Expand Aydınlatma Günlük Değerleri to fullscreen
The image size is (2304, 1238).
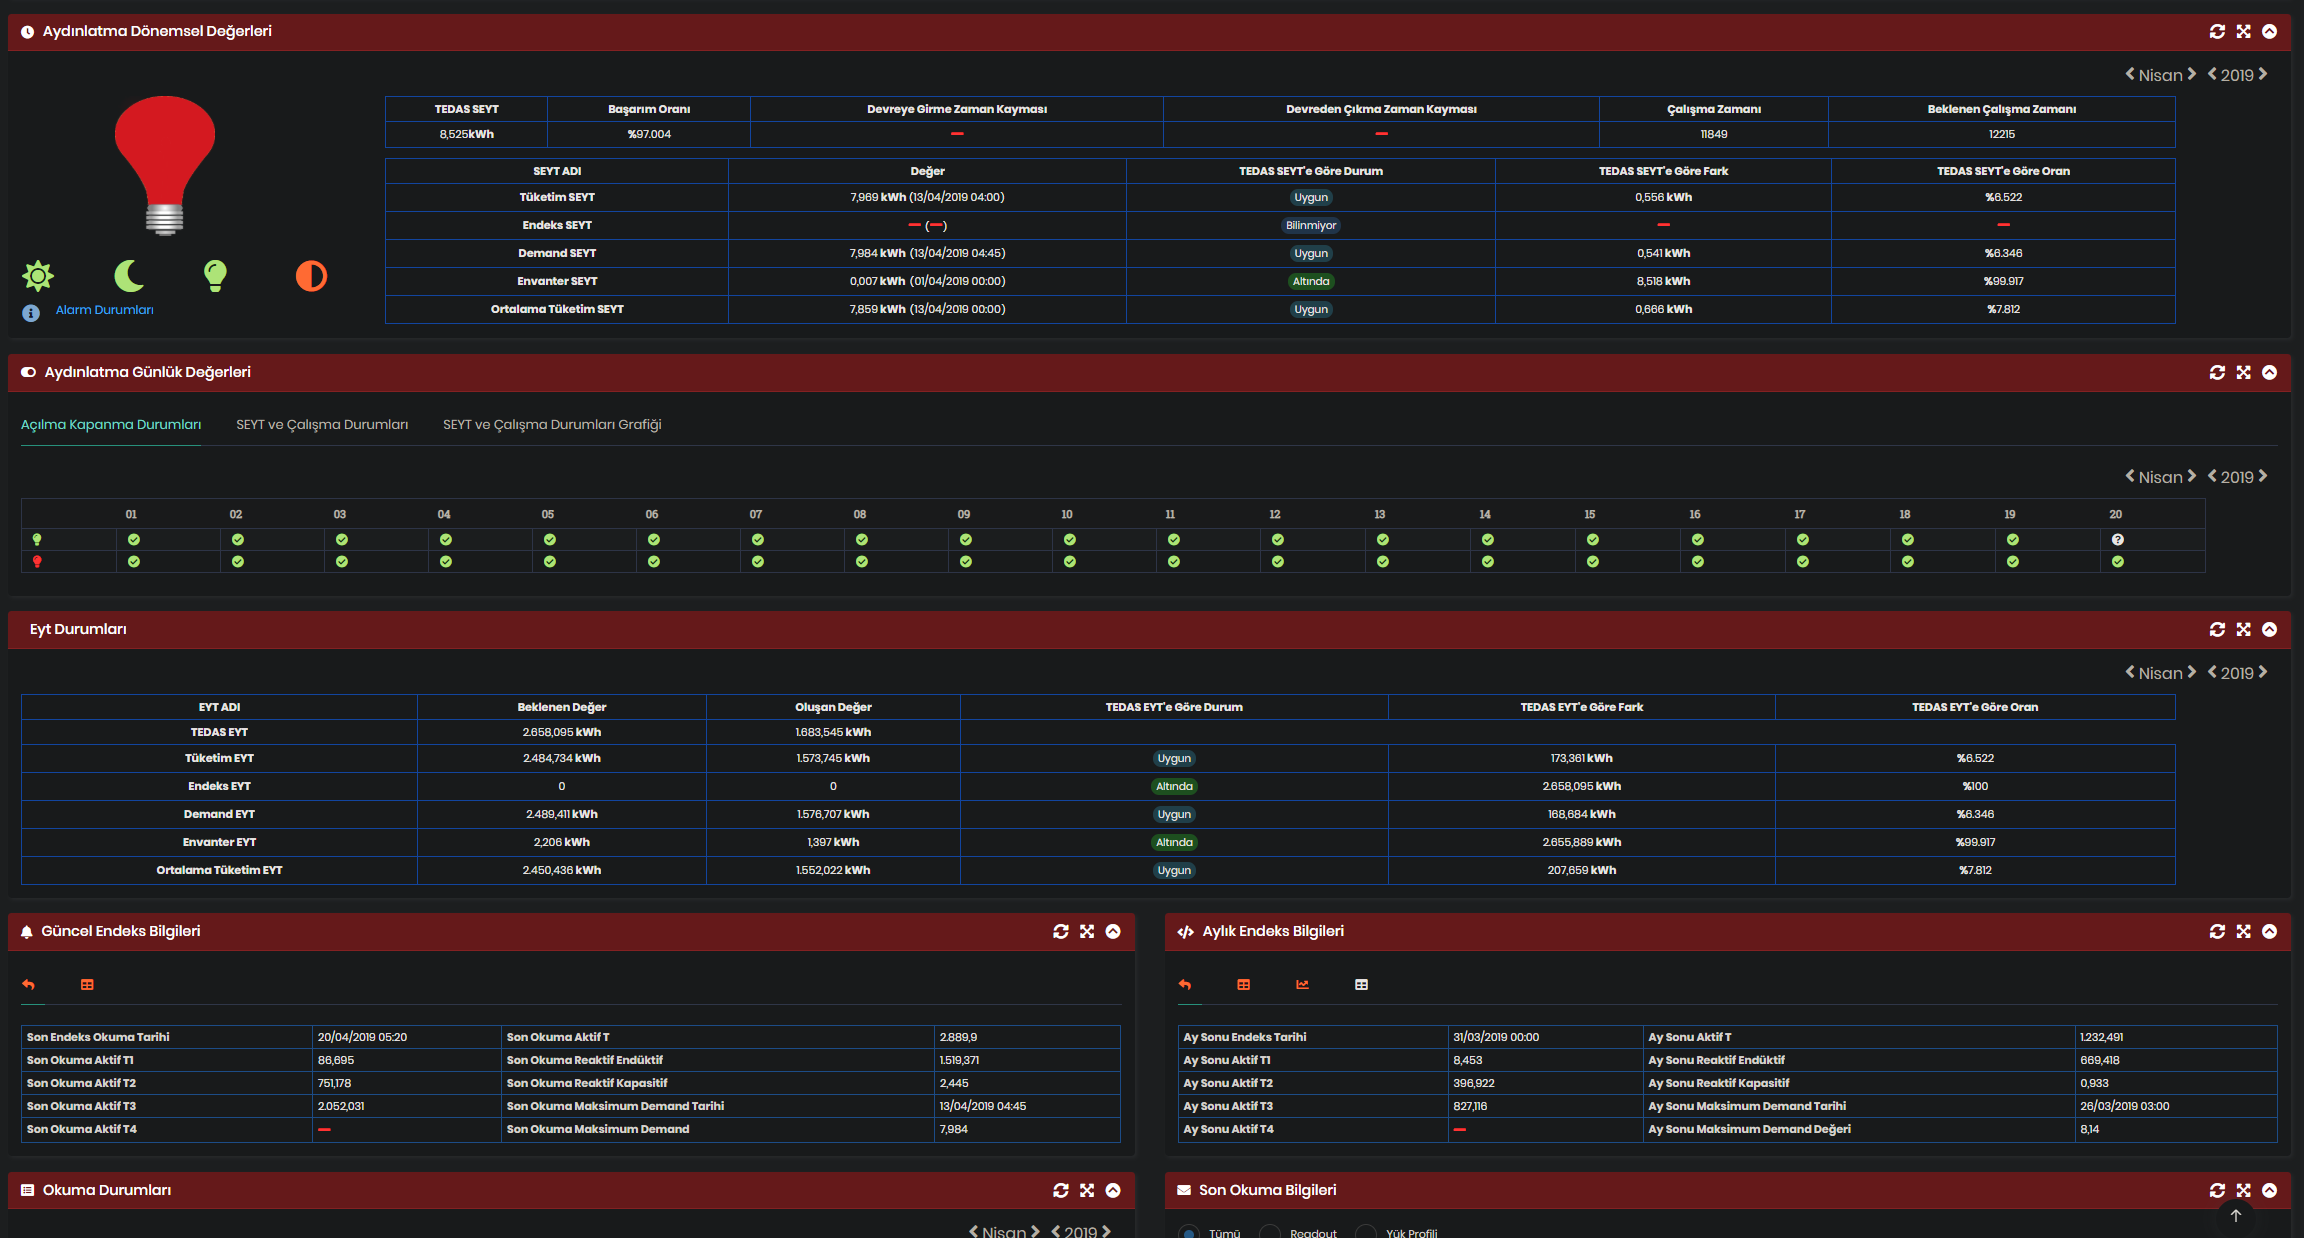click(x=2243, y=373)
